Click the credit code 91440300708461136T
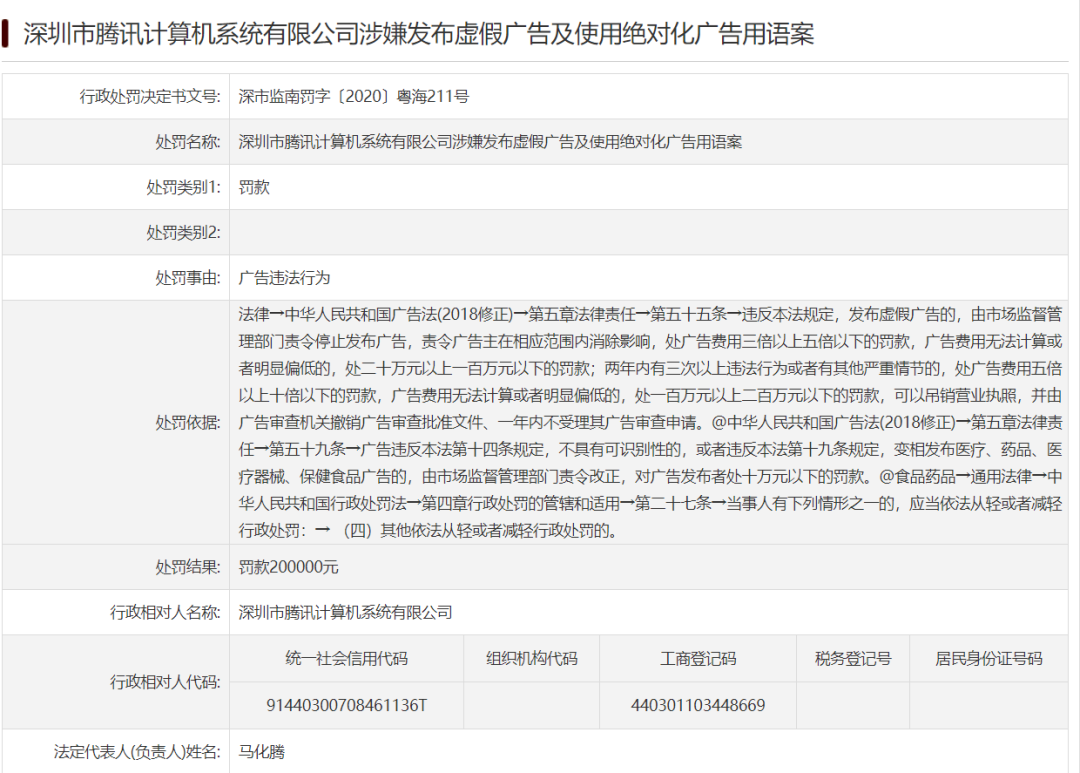This screenshot has width=1080, height=773. (346, 705)
